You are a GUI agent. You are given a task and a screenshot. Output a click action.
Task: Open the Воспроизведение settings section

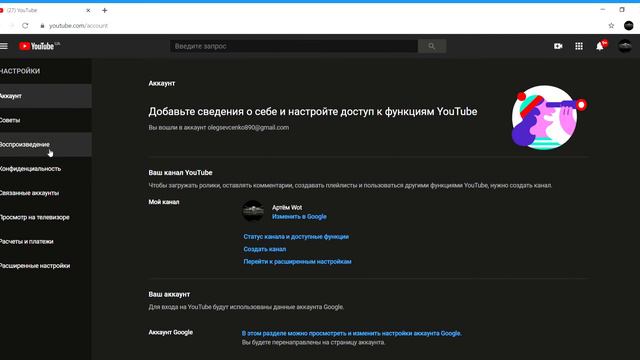pyautogui.click(x=46, y=144)
